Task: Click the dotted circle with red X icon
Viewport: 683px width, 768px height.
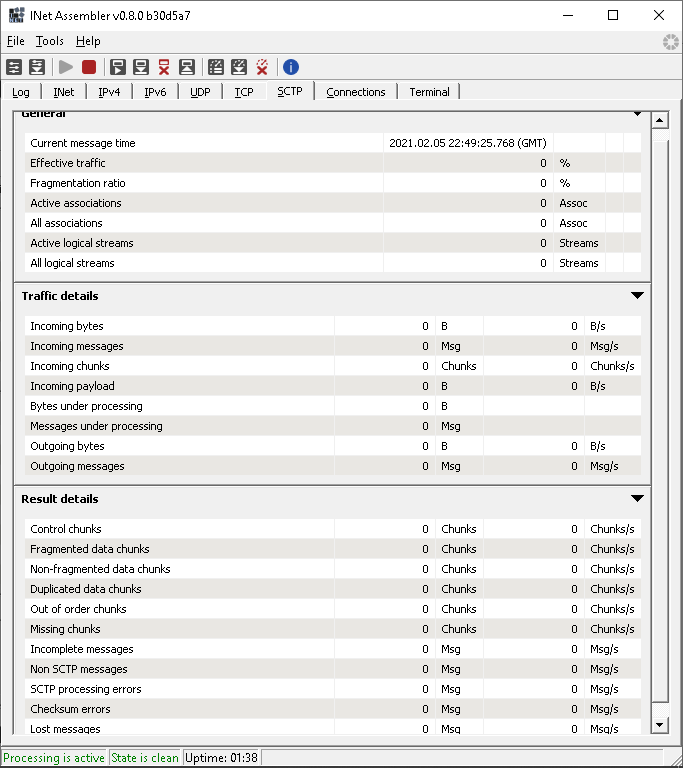Action: click(262, 67)
